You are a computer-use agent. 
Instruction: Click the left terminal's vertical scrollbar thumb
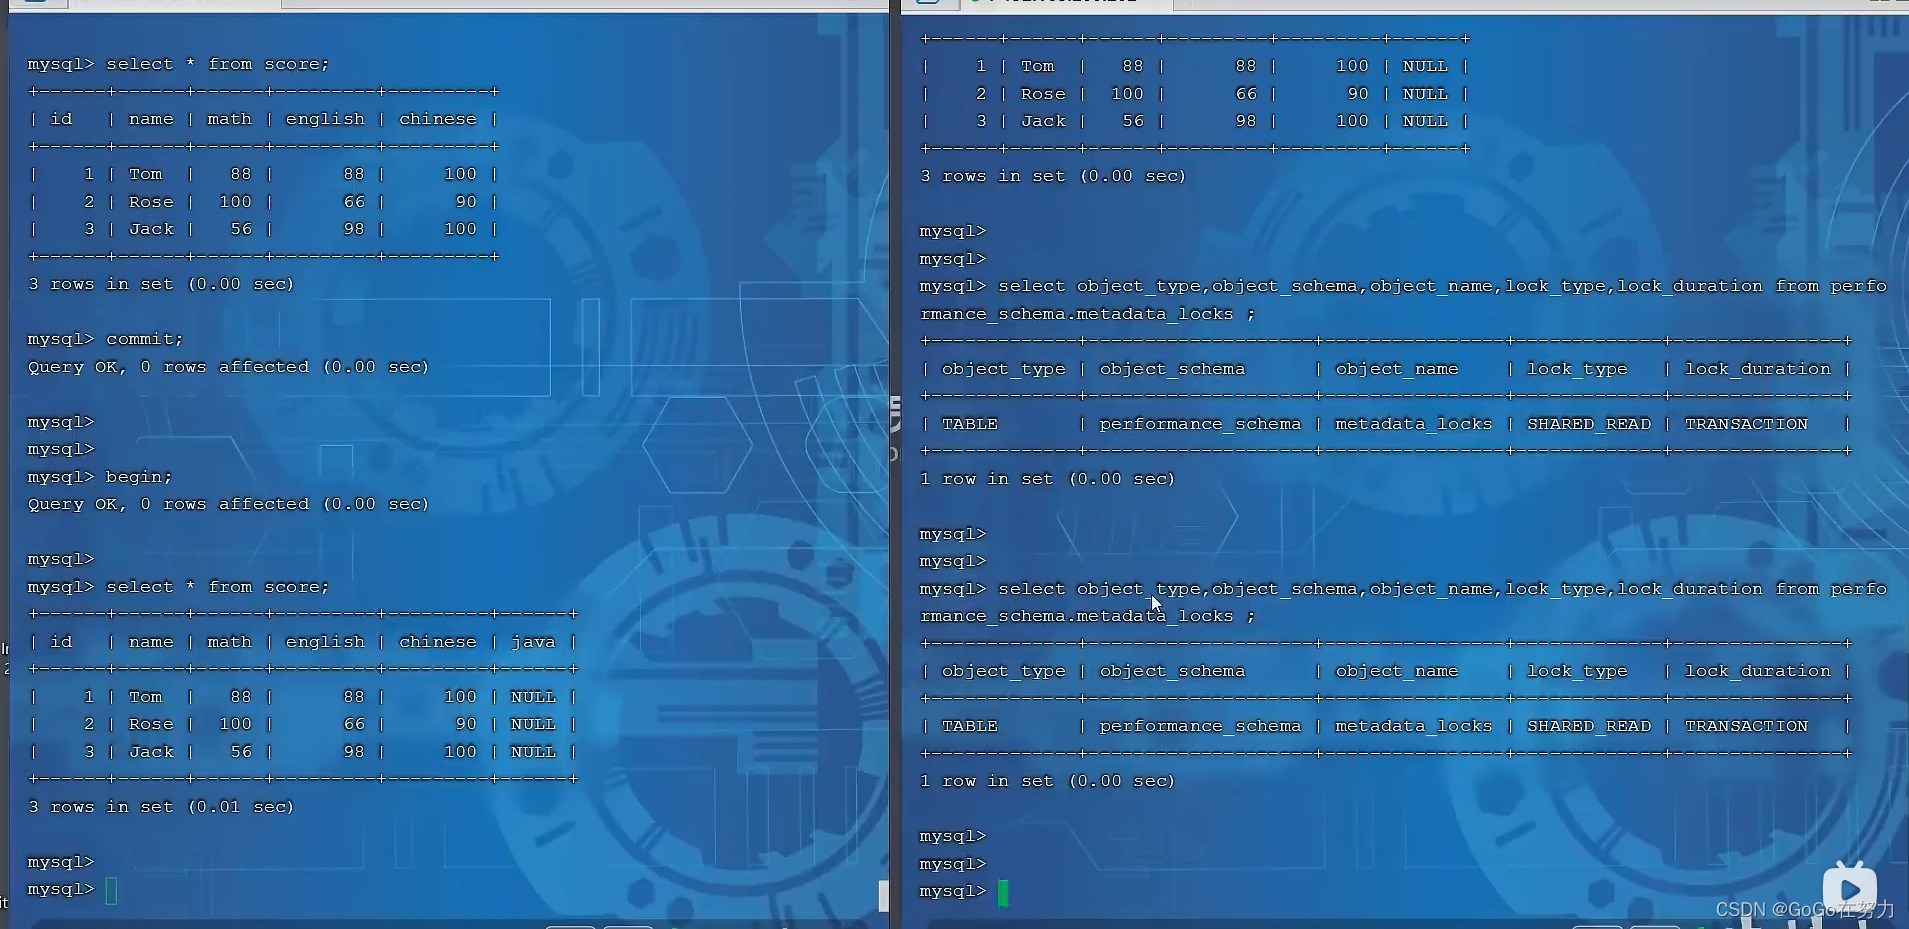pyautogui.click(x=883, y=896)
